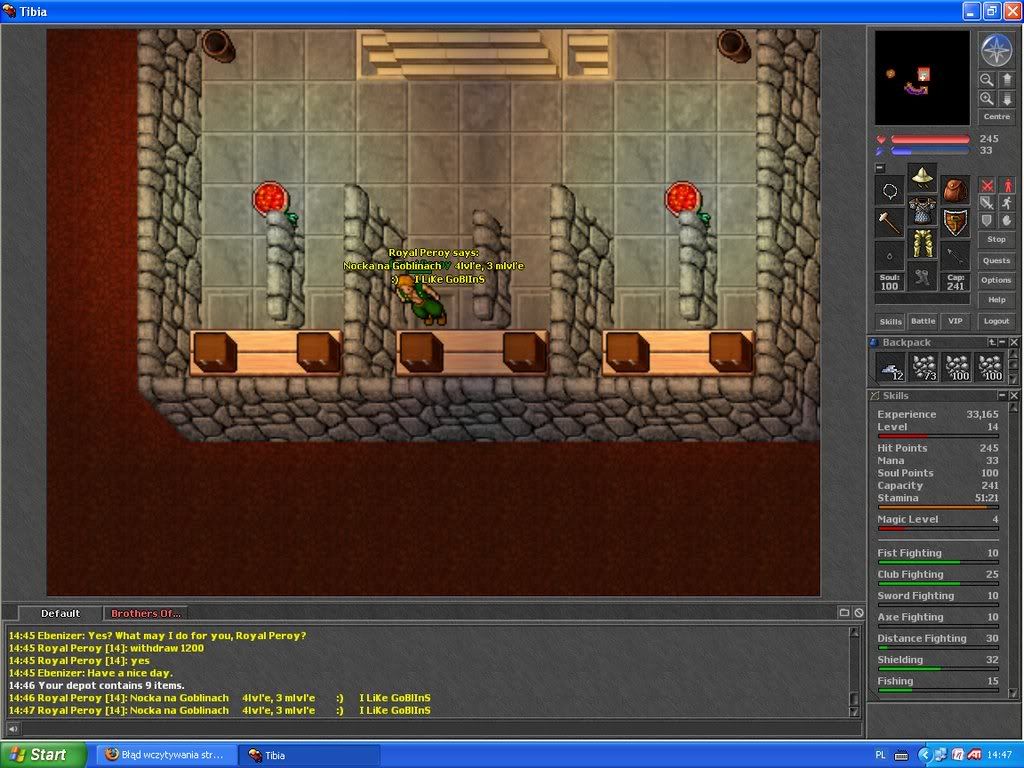Enable defensive fighting mode

pos(987,221)
